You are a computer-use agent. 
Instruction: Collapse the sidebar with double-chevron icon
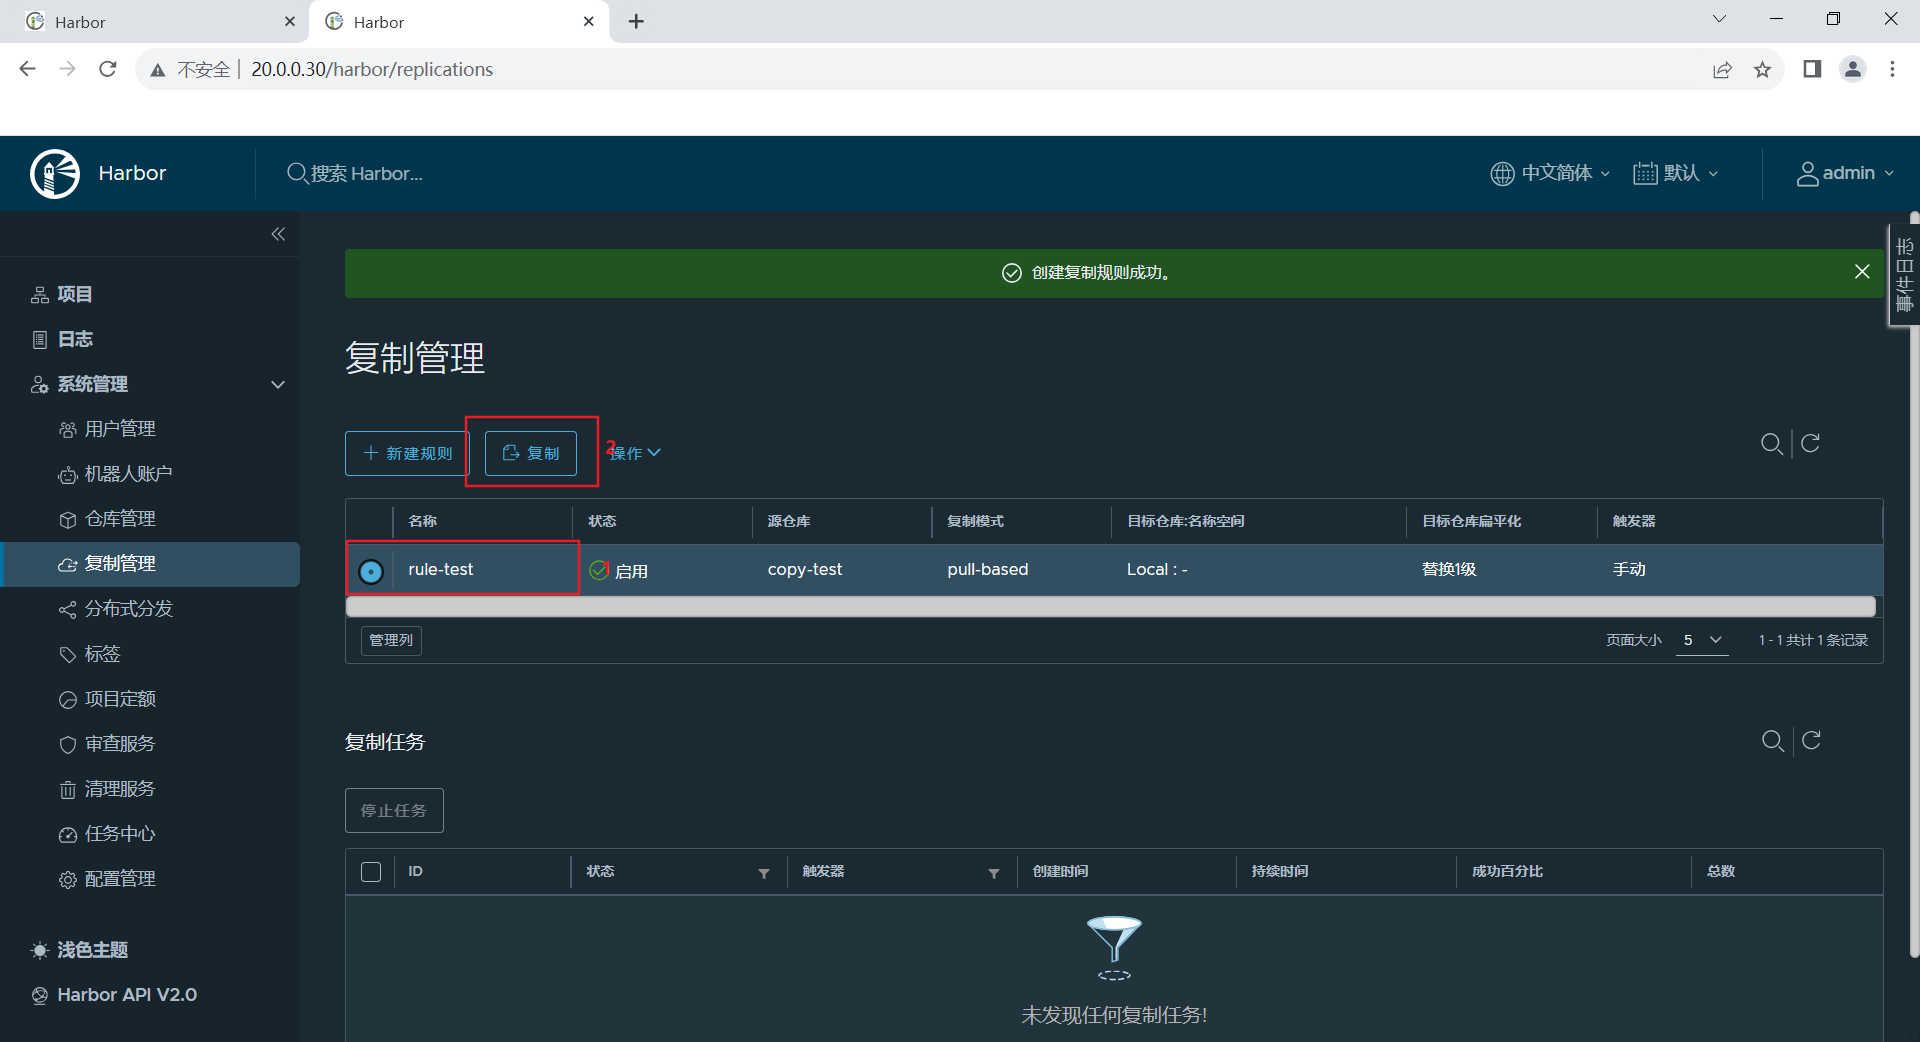click(278, 234)
